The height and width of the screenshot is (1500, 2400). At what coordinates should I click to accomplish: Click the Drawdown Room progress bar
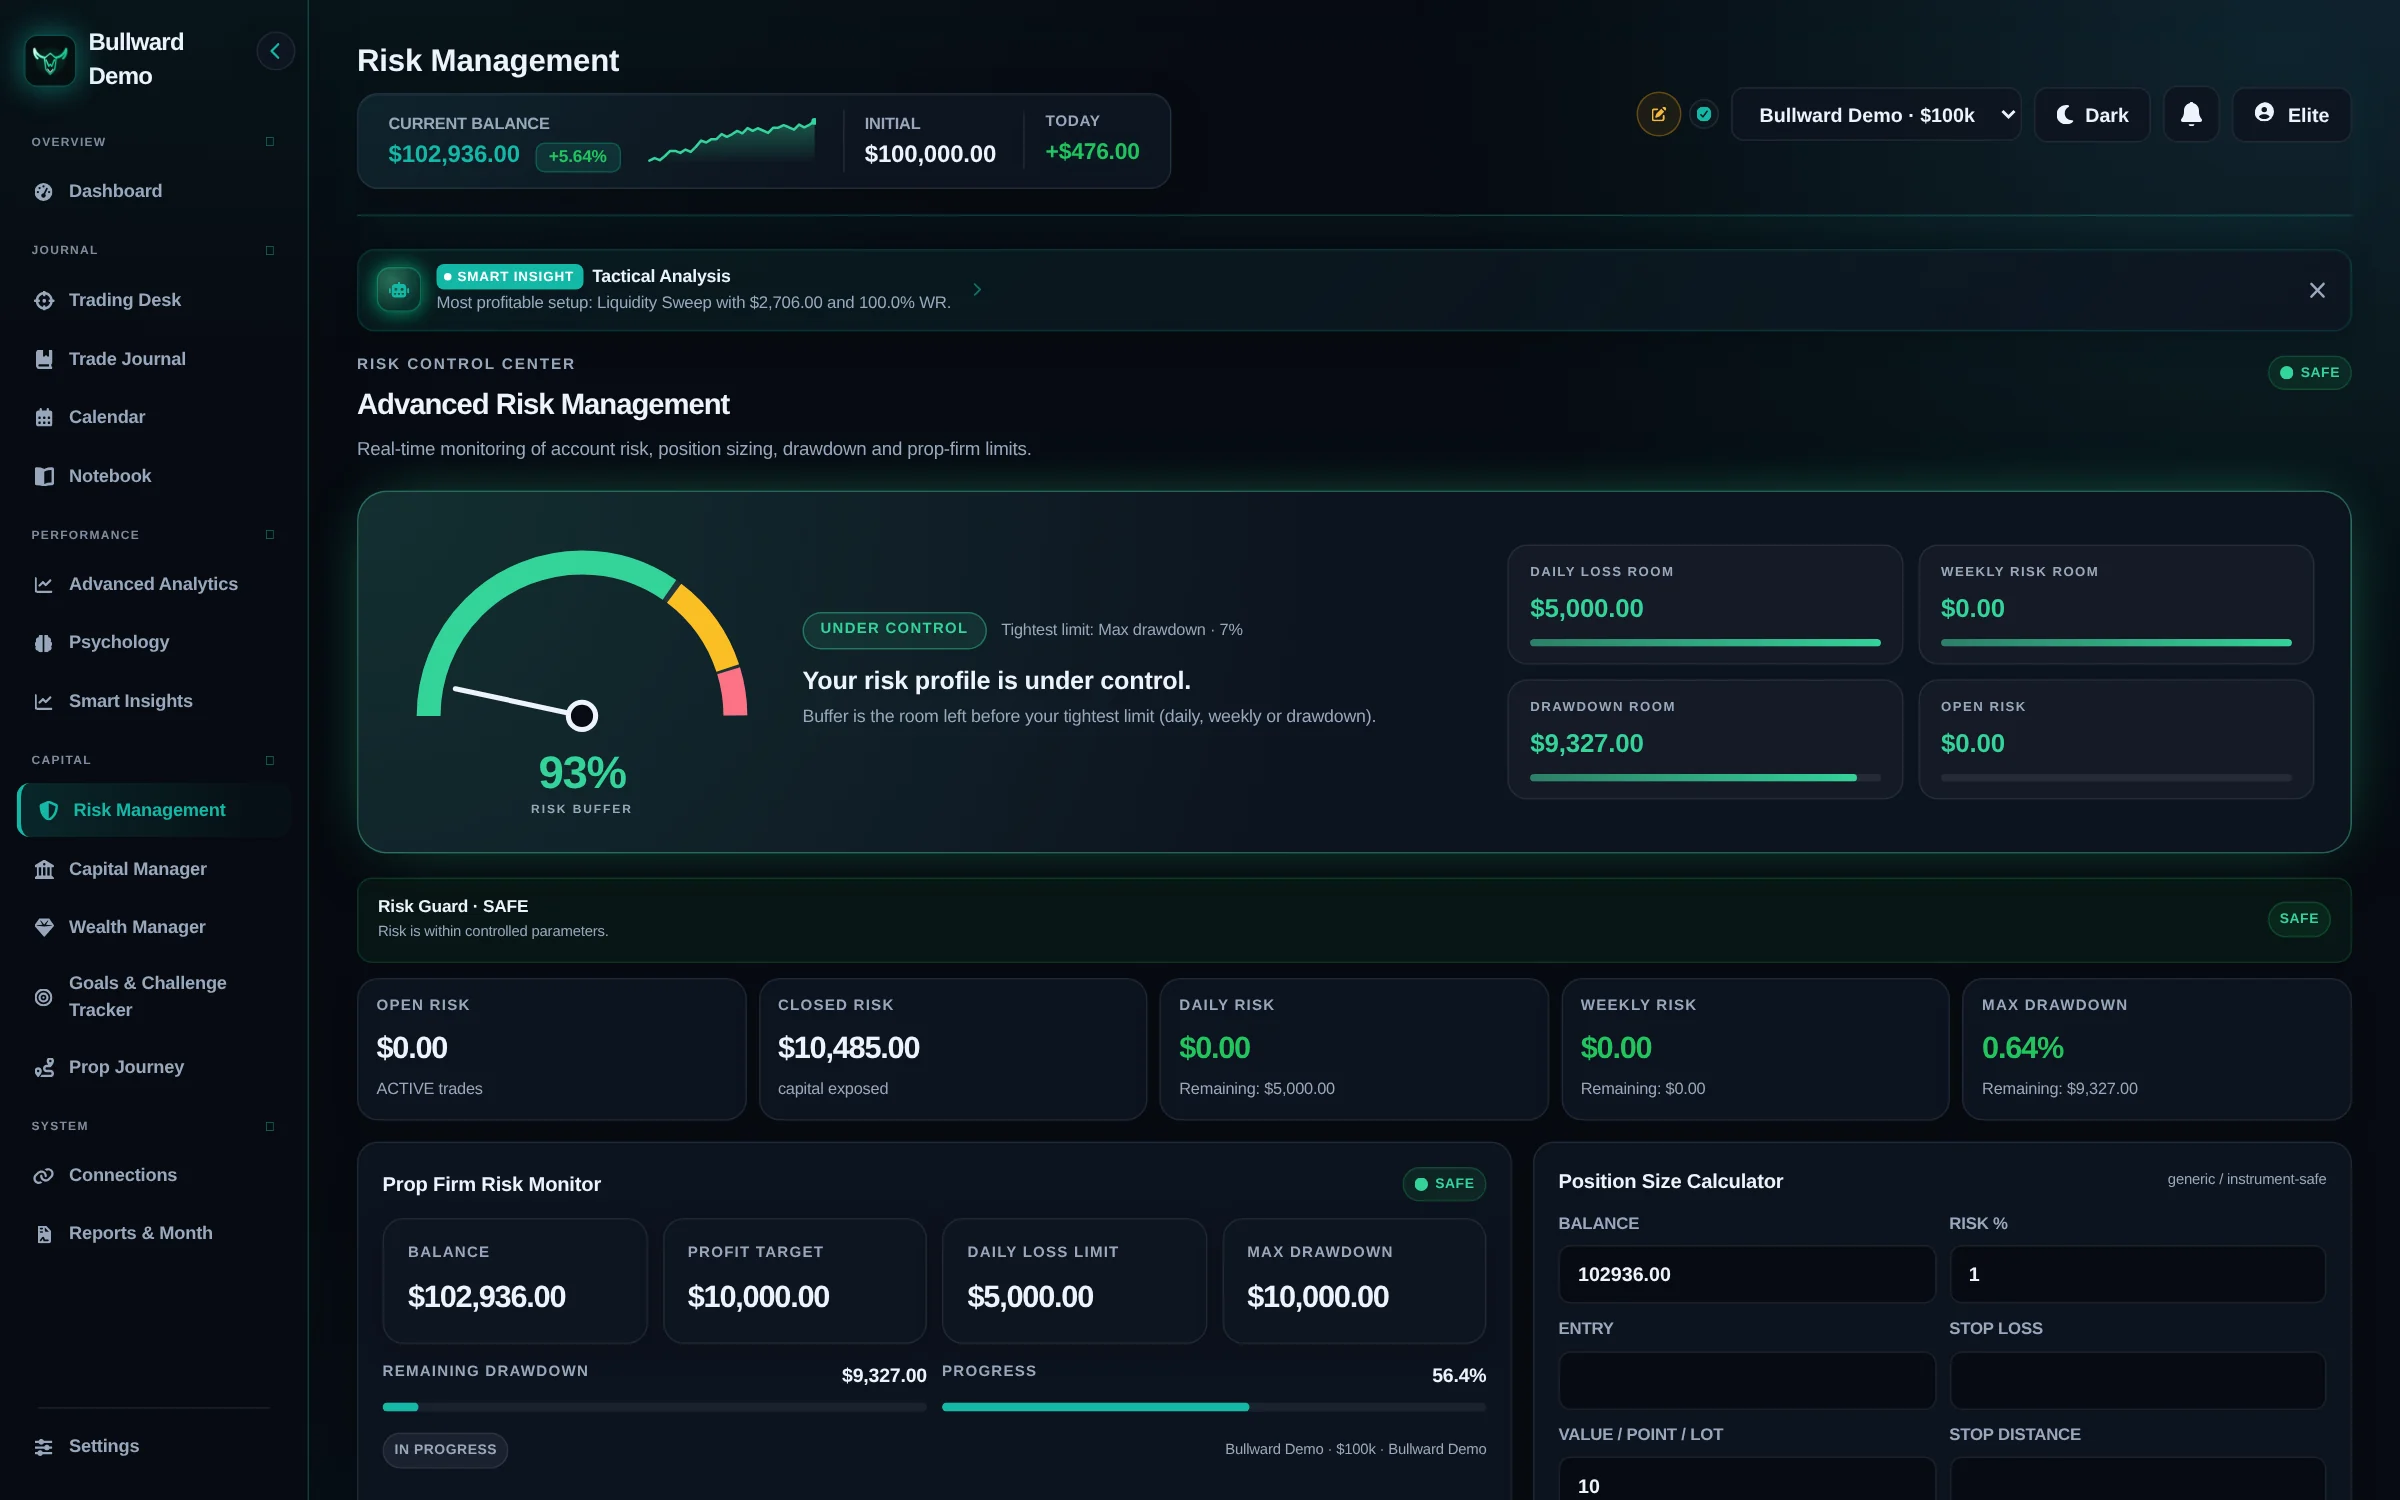click(x=1705, y=777)
